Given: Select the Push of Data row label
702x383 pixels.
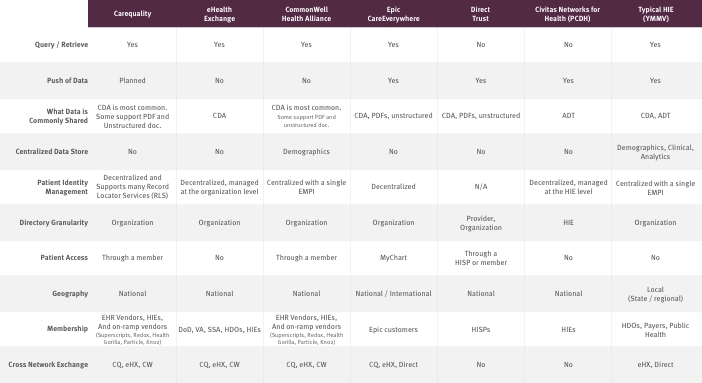Looking at the screenshot, I should coord(67,80).
